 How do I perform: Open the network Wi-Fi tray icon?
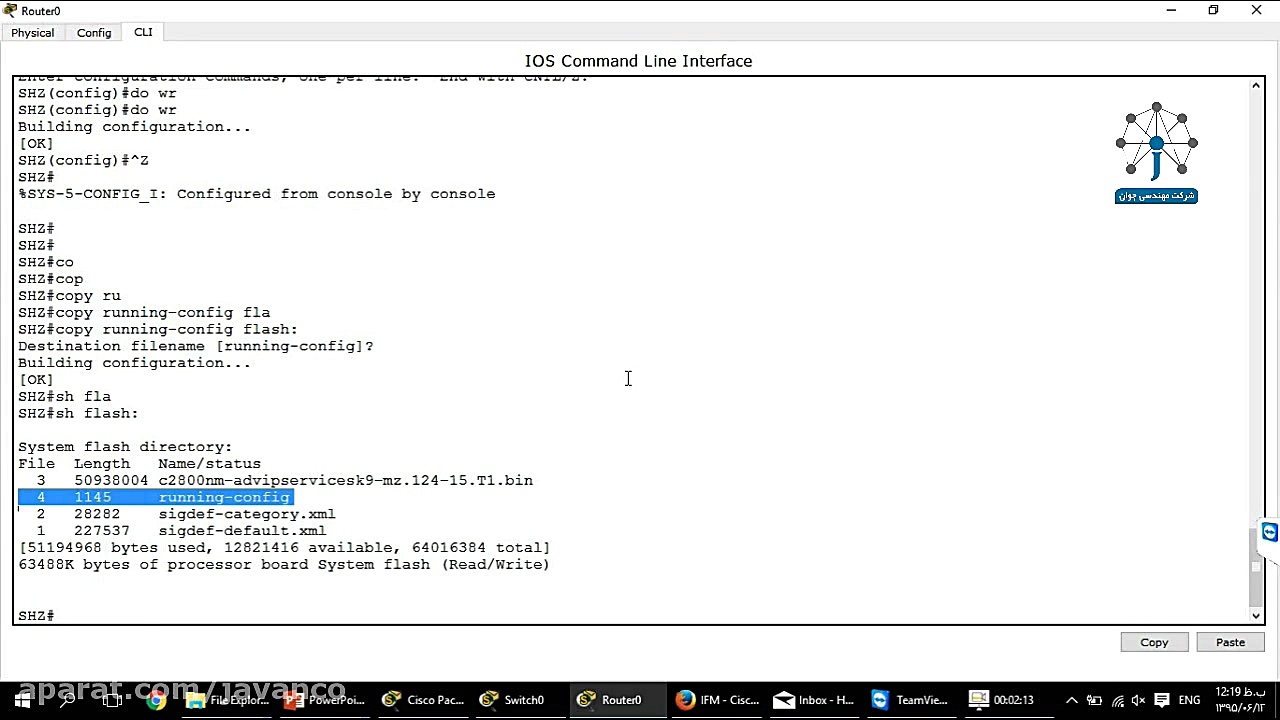1118,700
